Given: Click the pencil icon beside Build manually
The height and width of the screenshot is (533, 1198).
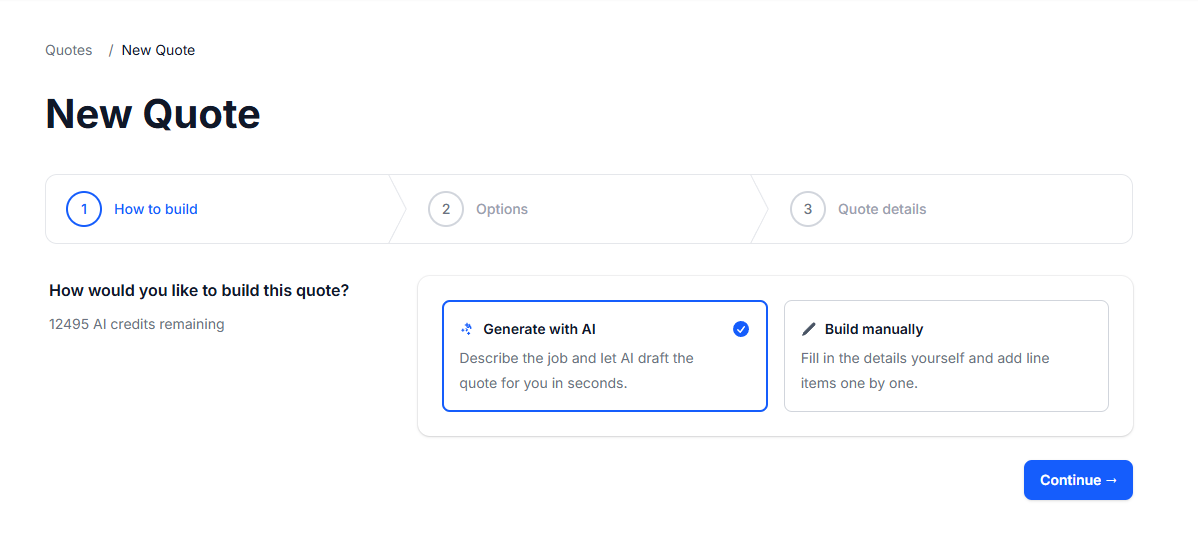Looking at the screenshot, I should coord(809,329).
